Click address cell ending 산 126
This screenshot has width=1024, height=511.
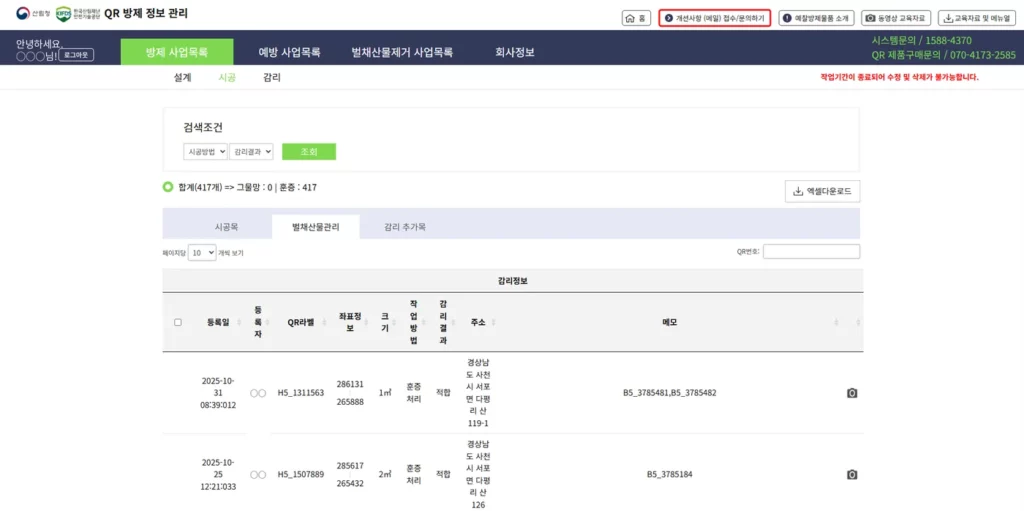pyautogui.click(x=478, y=474)
